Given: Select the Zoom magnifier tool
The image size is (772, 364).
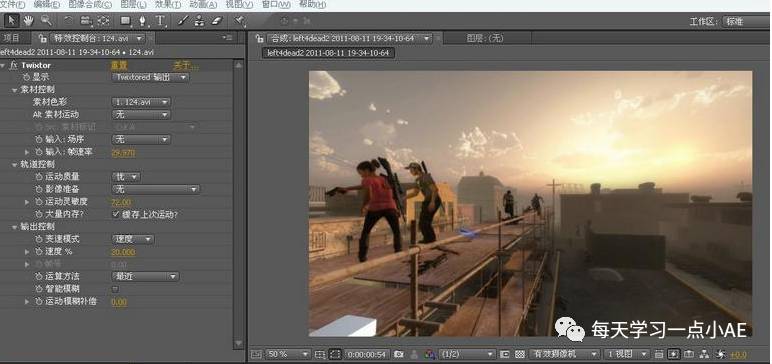Looking at the screenshot, I should tap(46, 21).
